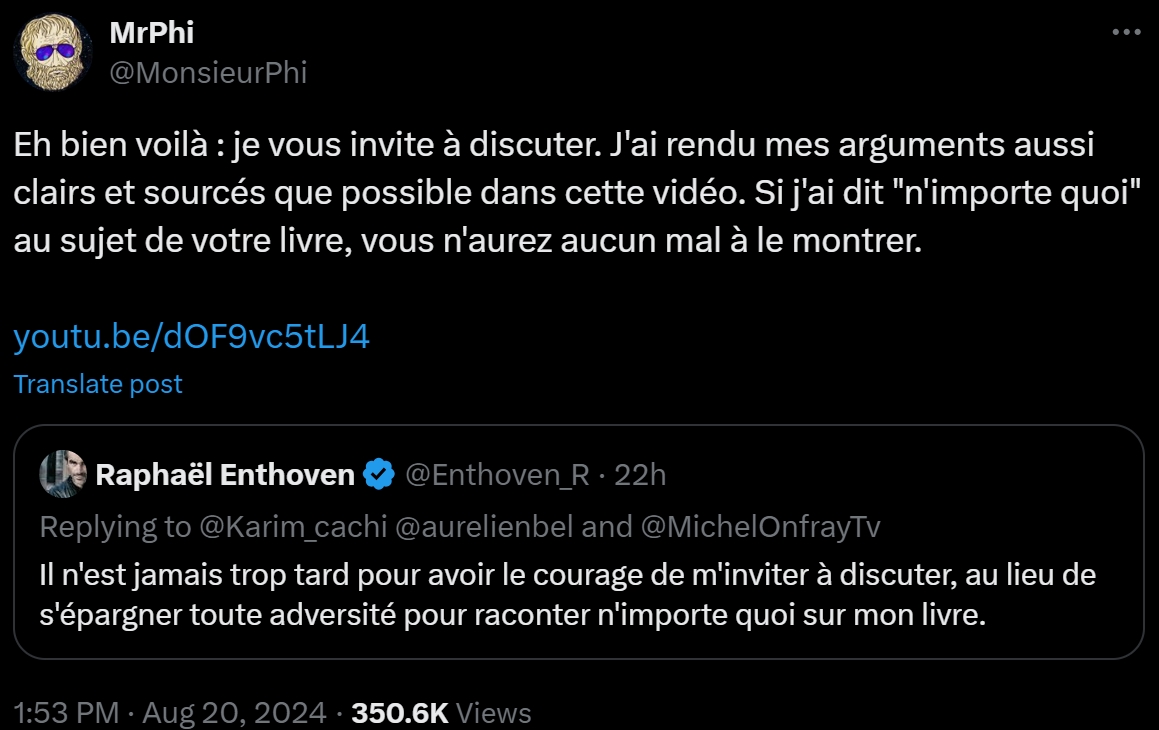Click the 1:53 PM · Aug 20, 2024 timestamp

(170, 712)
